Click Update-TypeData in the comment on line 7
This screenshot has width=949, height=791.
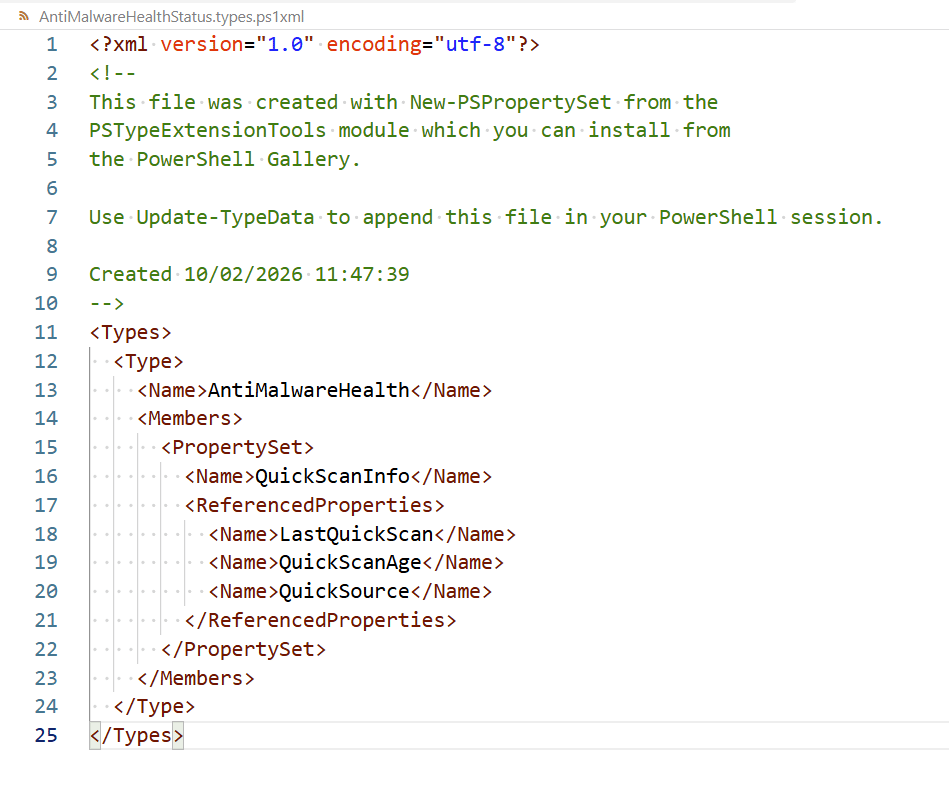pyautogui.click(x=226, y=217)
